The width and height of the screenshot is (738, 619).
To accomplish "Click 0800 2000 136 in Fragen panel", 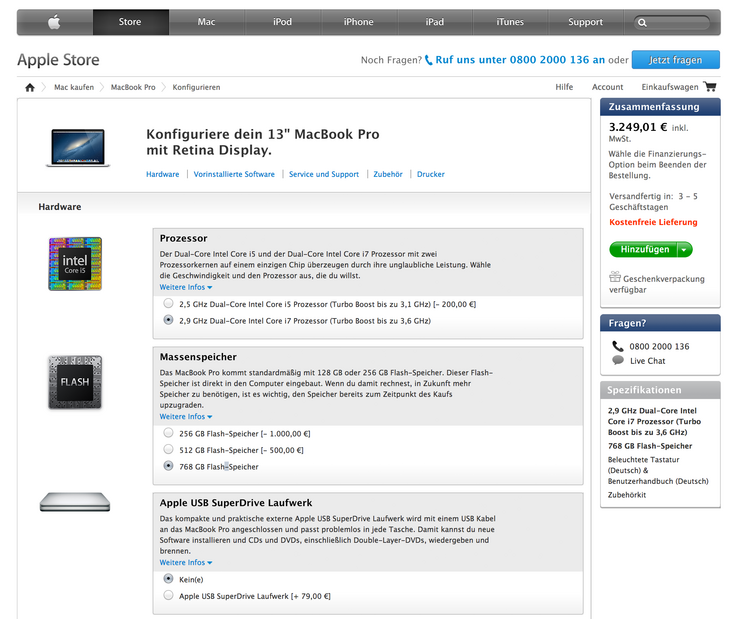I will pyautogui.click(x=659, y=346).
